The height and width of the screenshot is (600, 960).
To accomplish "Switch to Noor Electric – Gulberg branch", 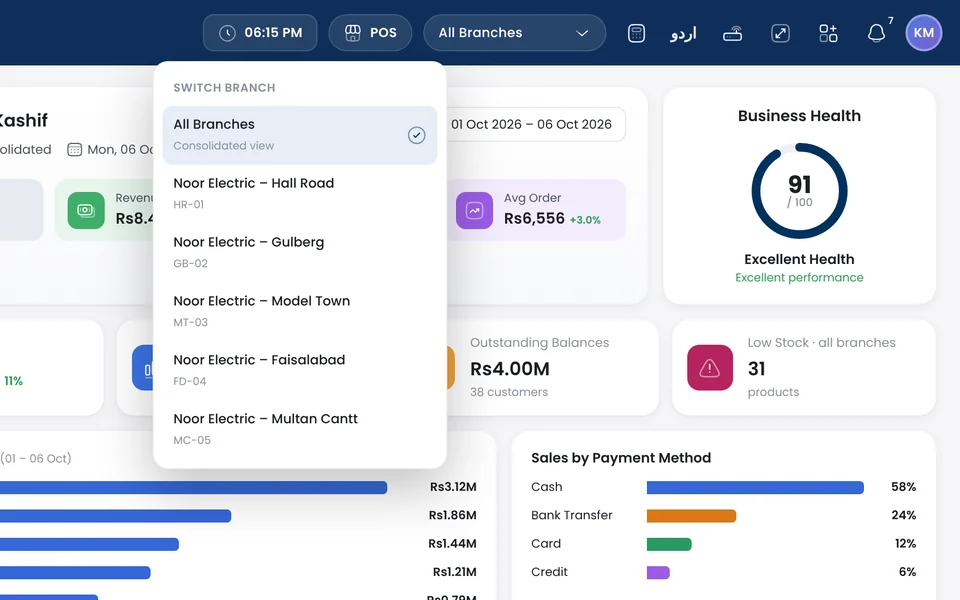I will (300, 252).
